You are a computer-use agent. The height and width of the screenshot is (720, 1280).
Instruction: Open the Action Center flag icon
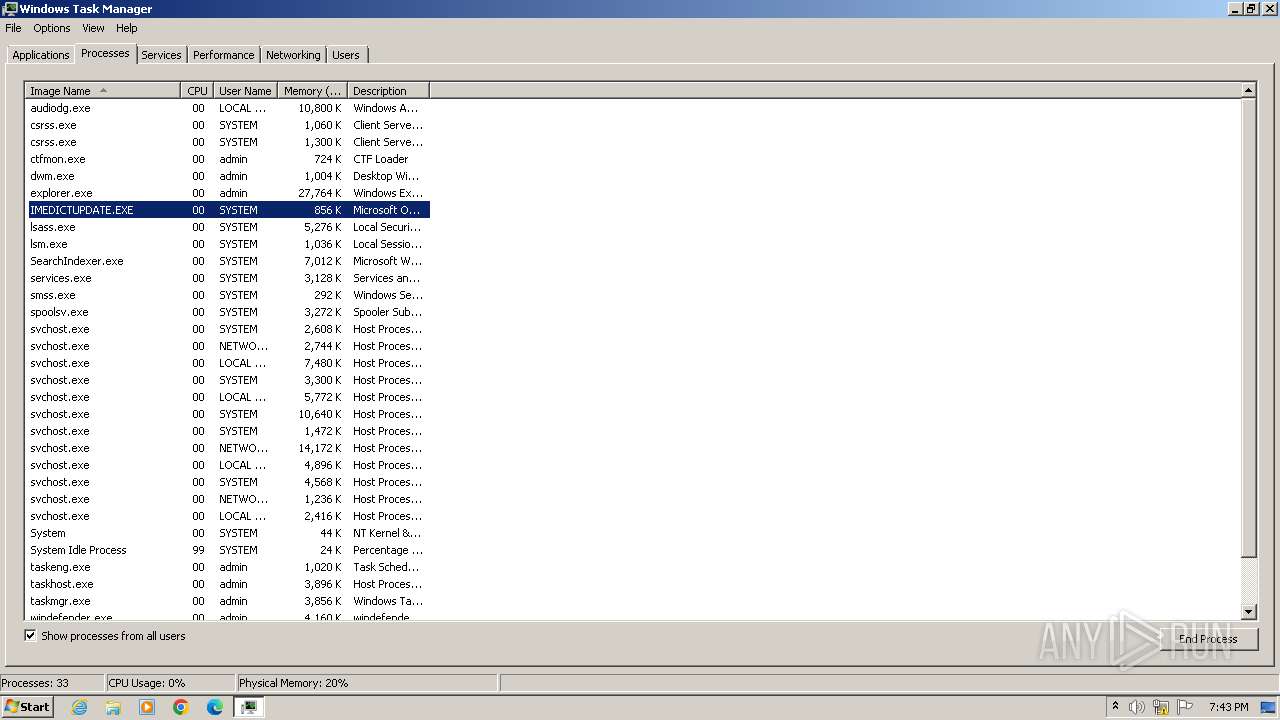(1185, 707)
